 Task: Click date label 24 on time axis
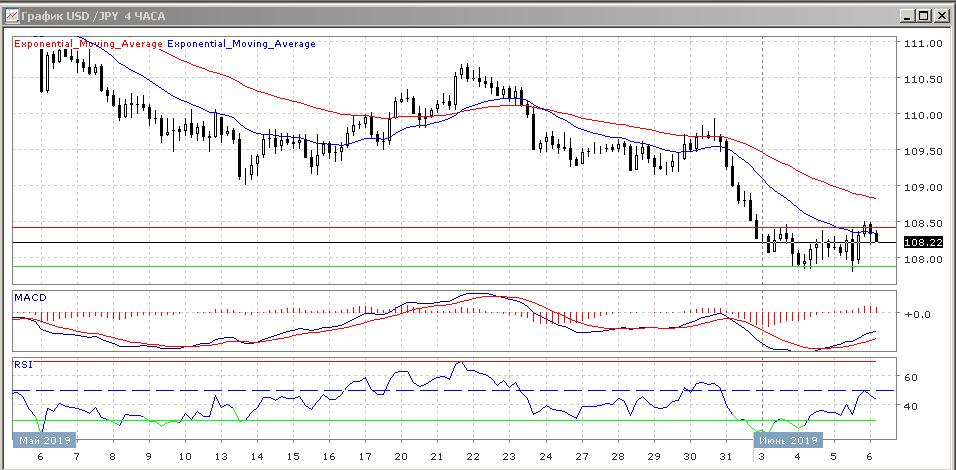[x=546, y=457]
